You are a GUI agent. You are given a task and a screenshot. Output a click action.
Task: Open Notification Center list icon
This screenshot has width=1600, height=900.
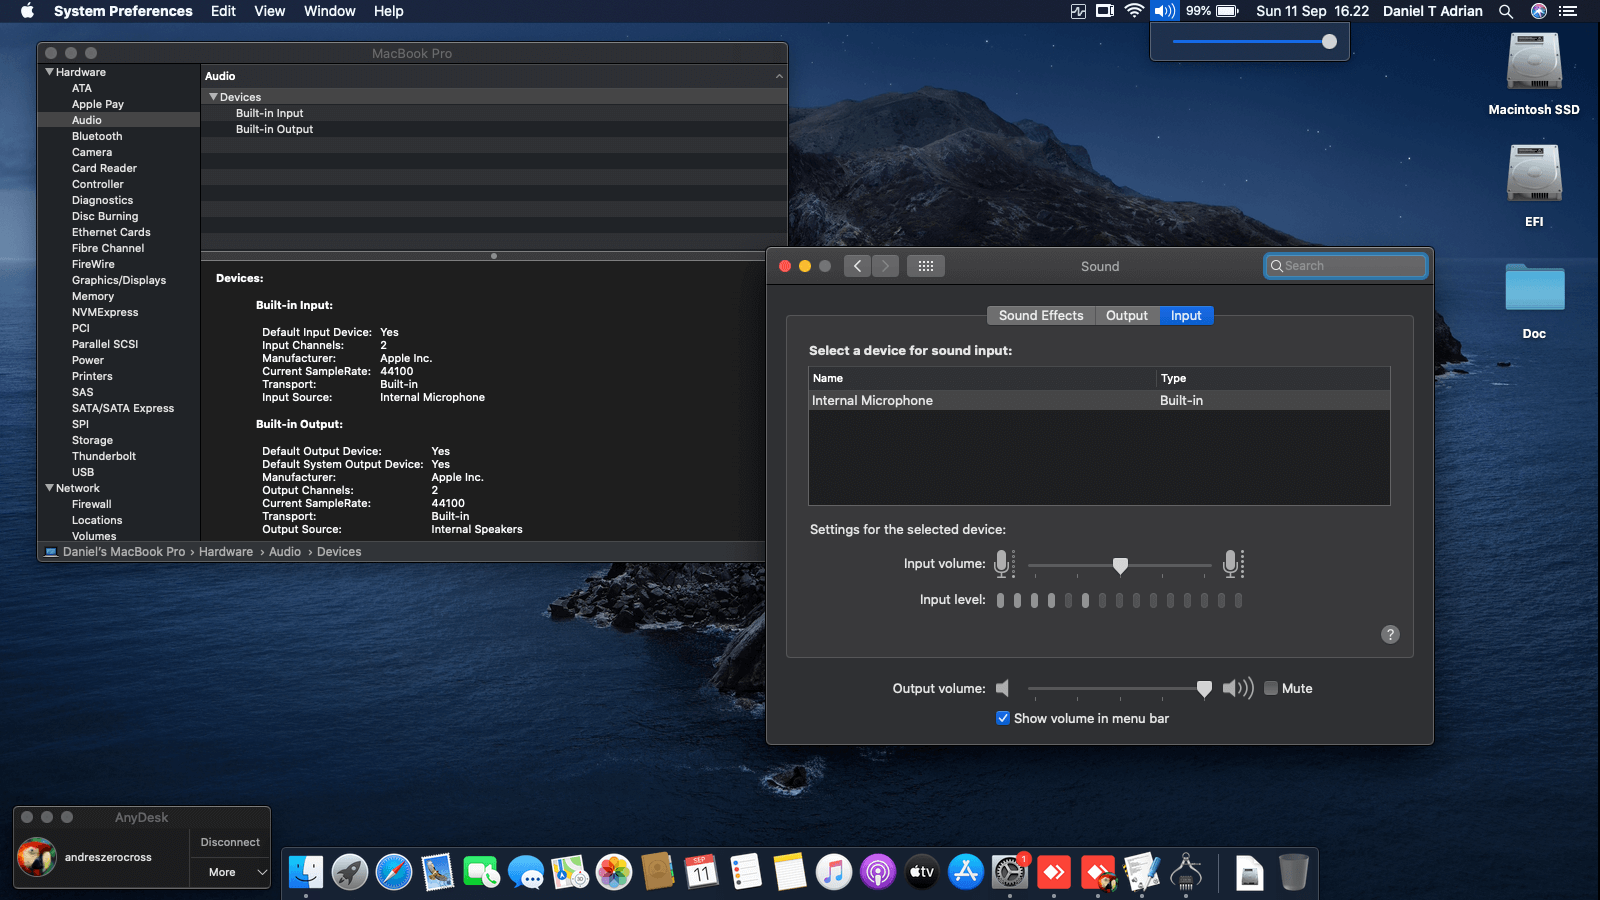(x=1568, y=11)
